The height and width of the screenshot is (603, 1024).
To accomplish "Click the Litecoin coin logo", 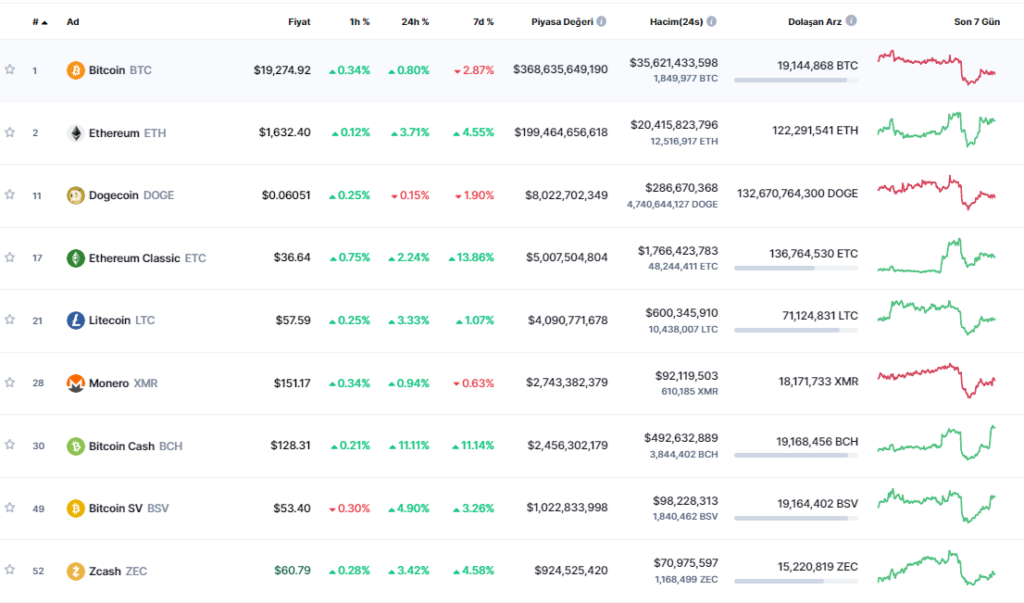I will coord(76,320).
